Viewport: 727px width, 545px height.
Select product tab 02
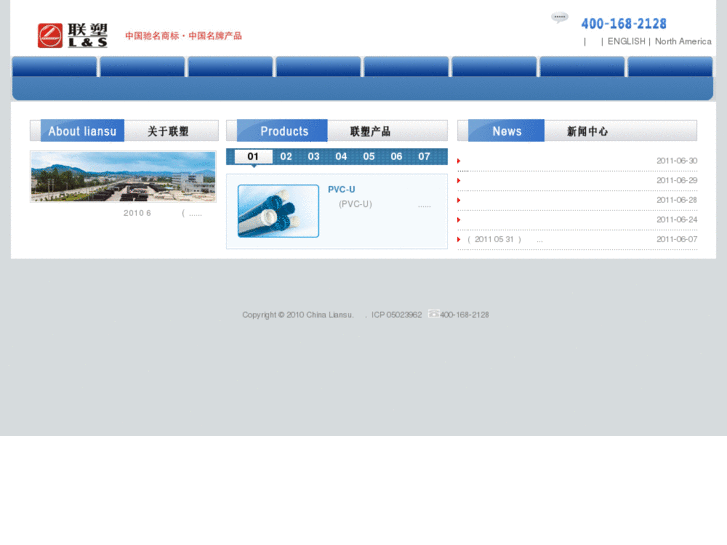[x=286, y=156]
